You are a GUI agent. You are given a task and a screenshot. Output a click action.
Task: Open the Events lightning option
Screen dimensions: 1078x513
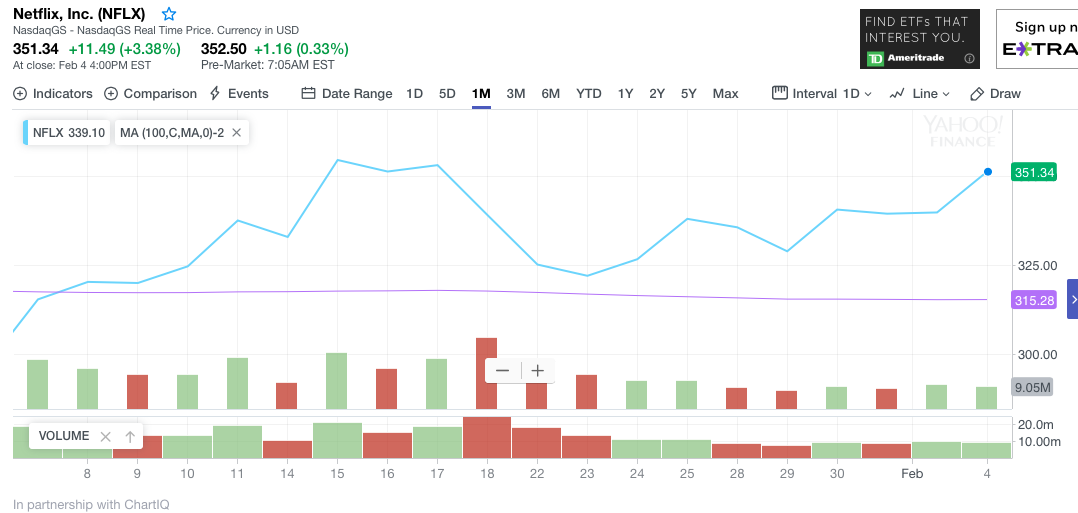pos(238,93)
